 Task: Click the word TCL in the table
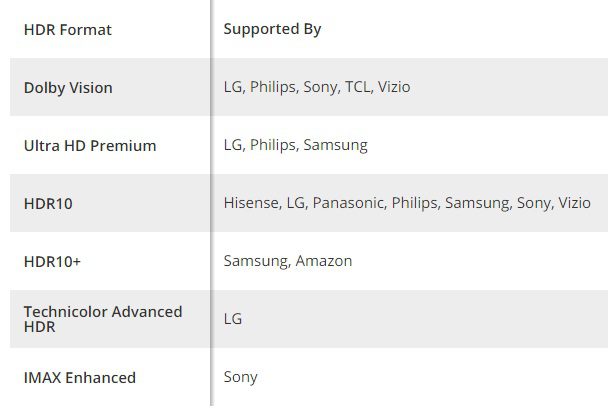[x=356, y=87]
